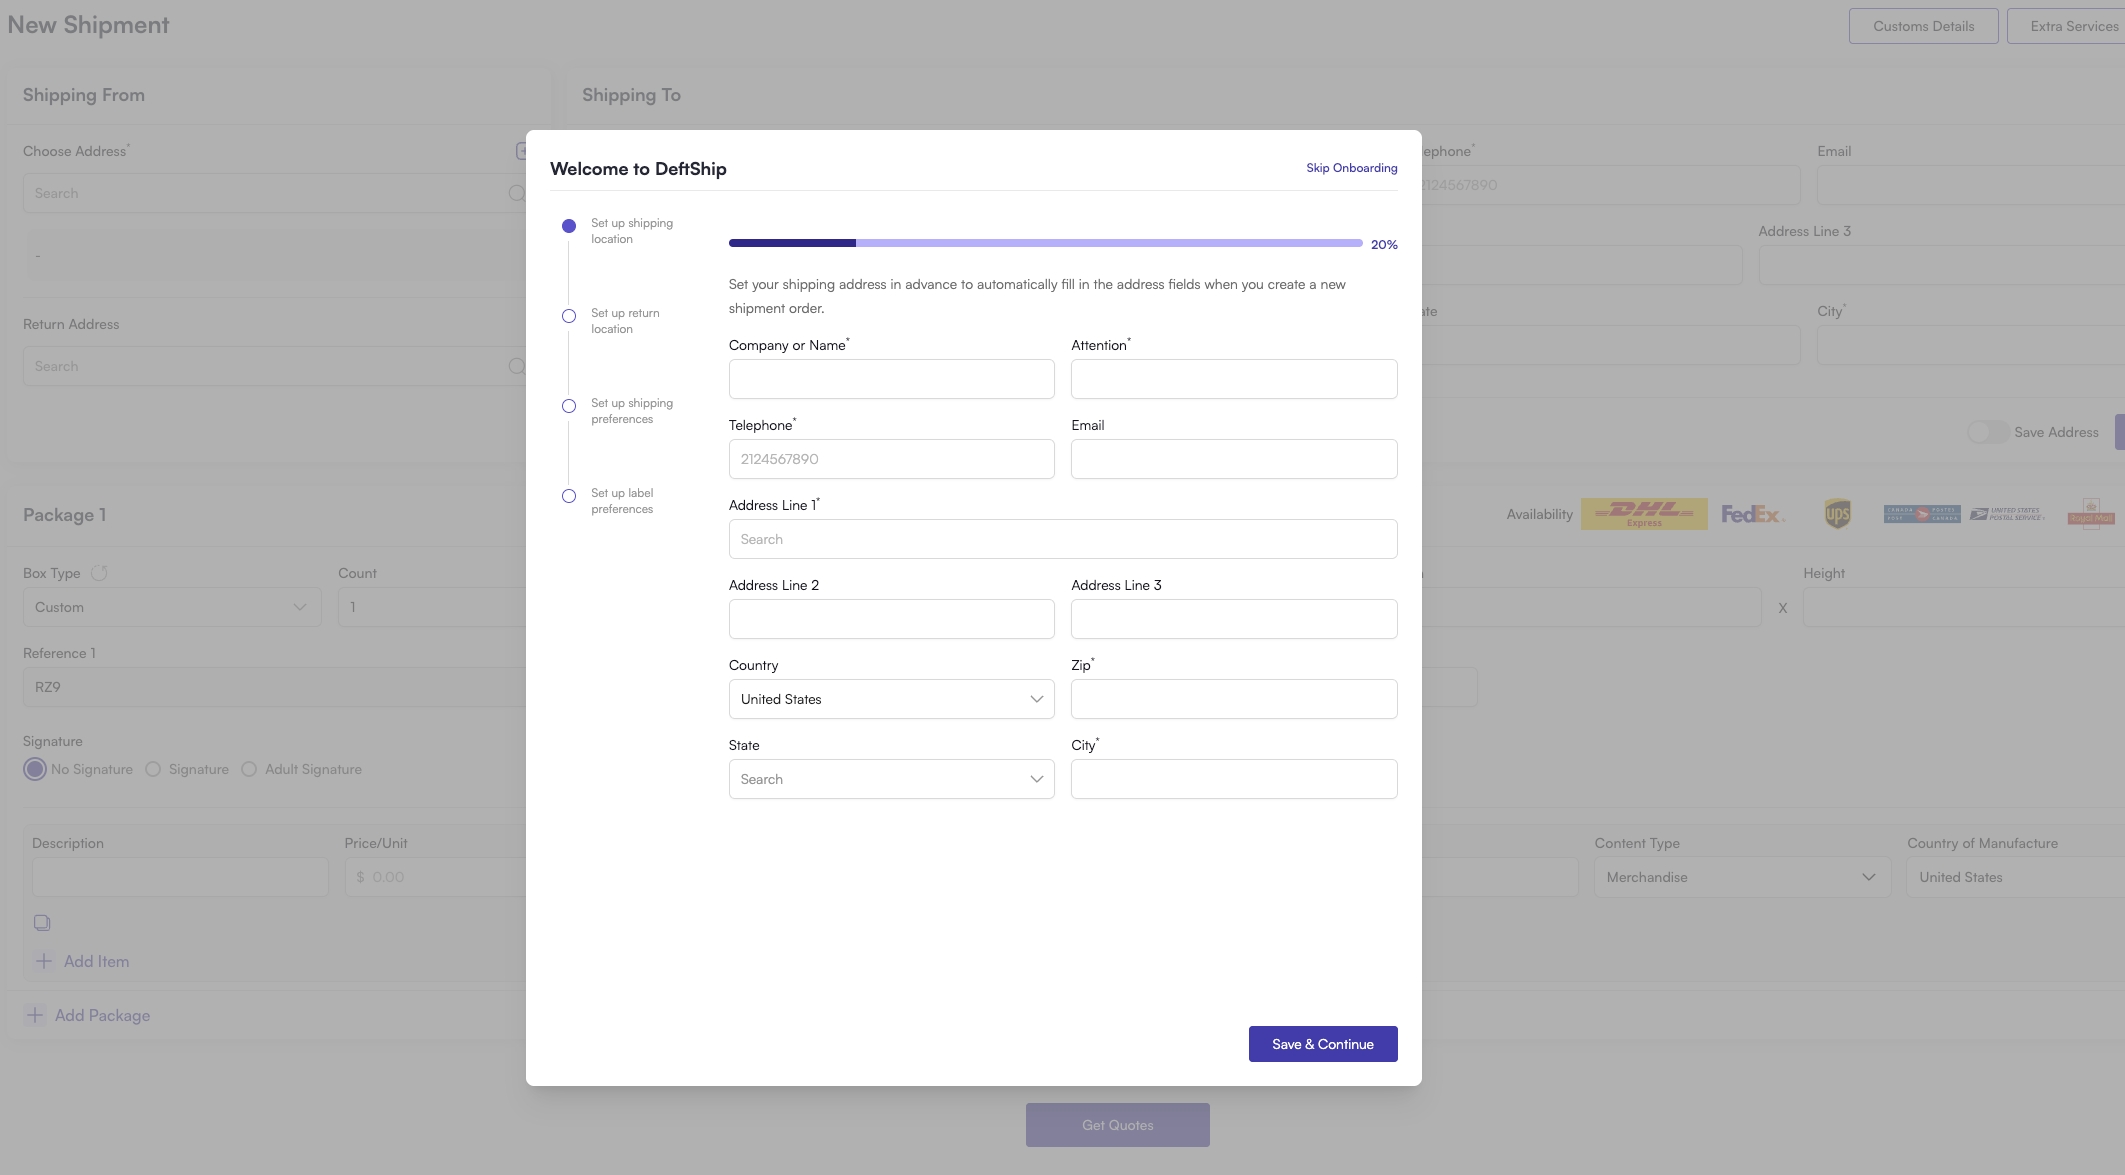Click the Email field in the dialog

click(x=1234, y=459)
